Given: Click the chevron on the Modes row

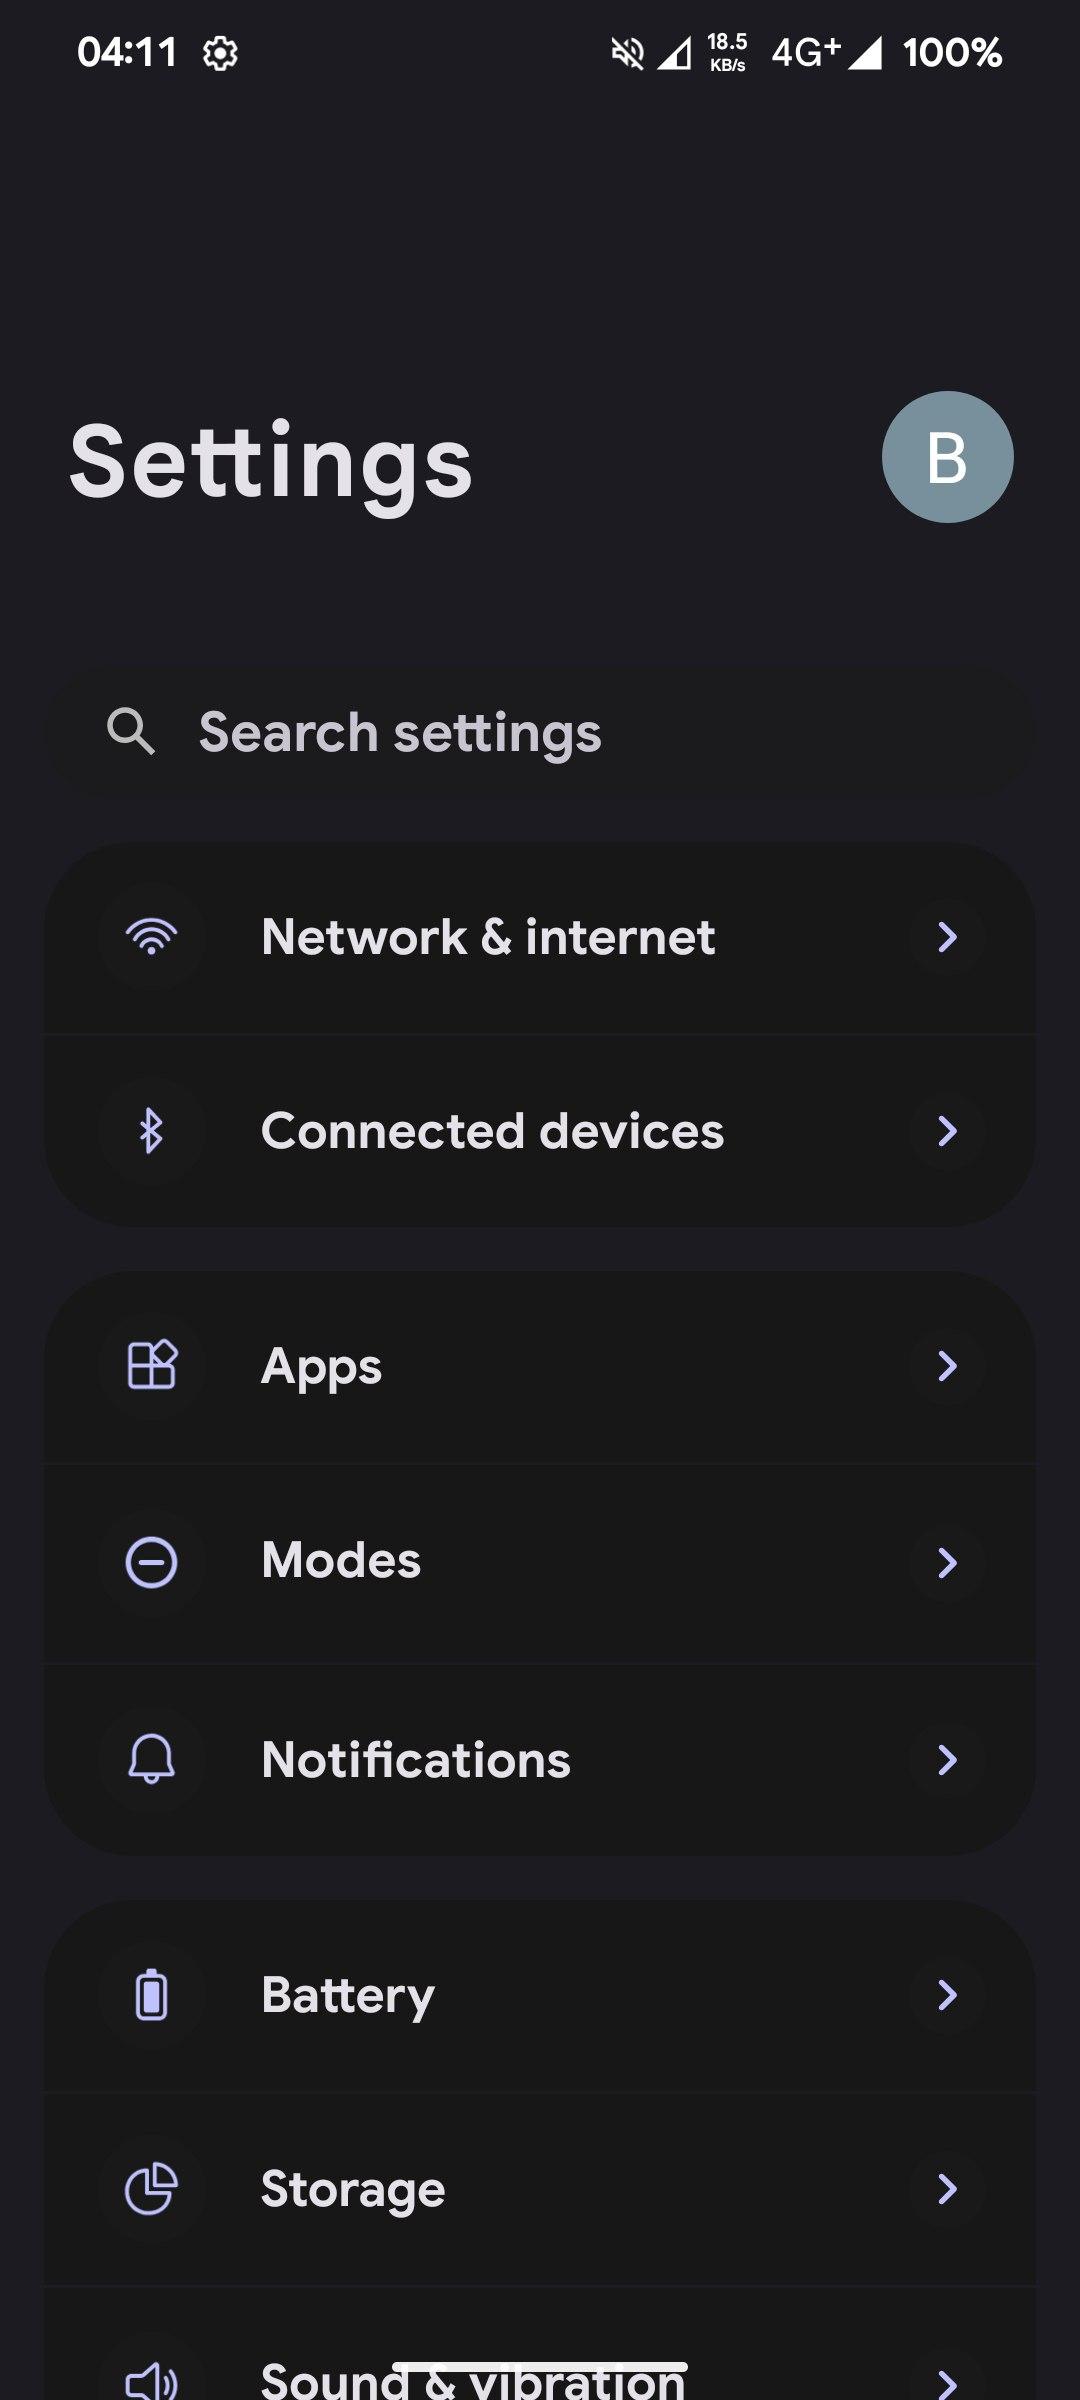Looking at the screenshot, I should coord(947,1562).
